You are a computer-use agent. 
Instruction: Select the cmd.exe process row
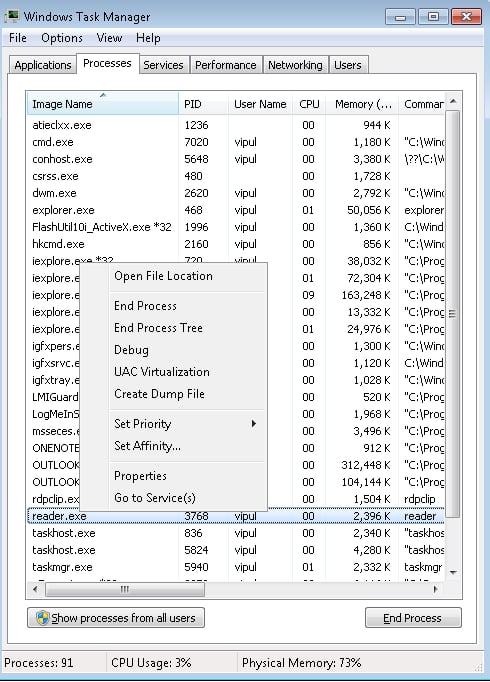[236, 142]
